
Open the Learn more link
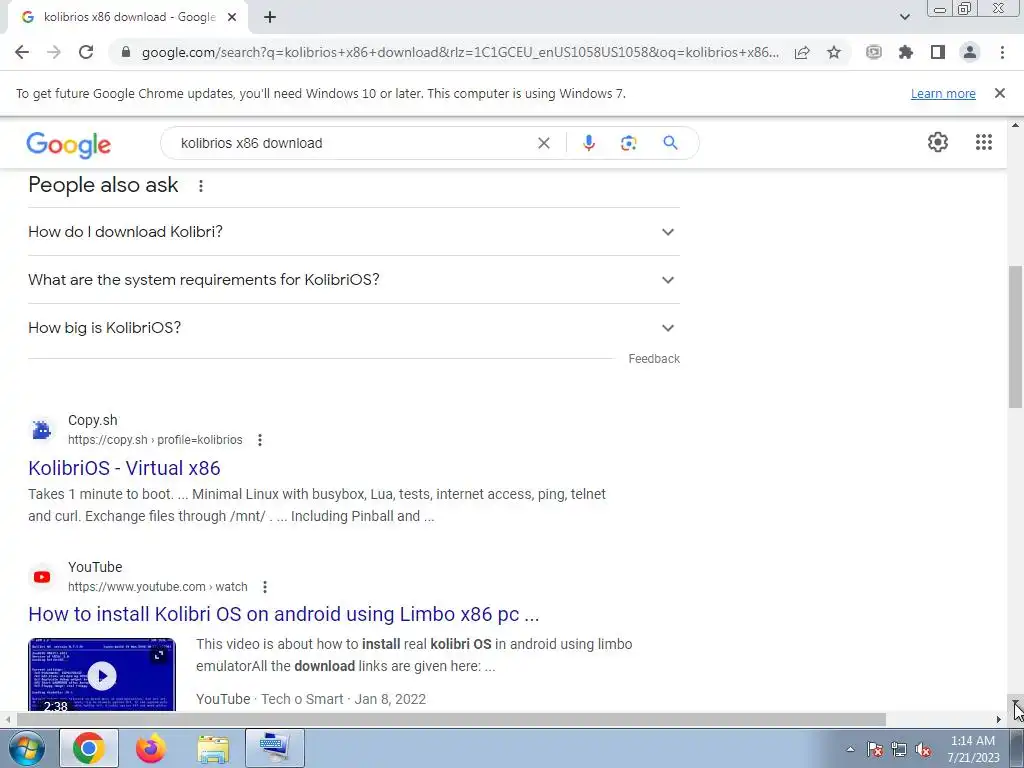click(943, 93)
